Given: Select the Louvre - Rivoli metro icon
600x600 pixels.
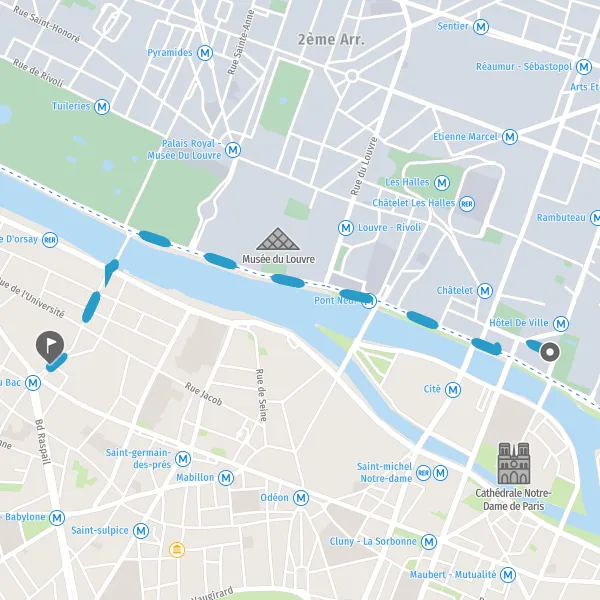Looking at the screenshot, I should [346, 228].
